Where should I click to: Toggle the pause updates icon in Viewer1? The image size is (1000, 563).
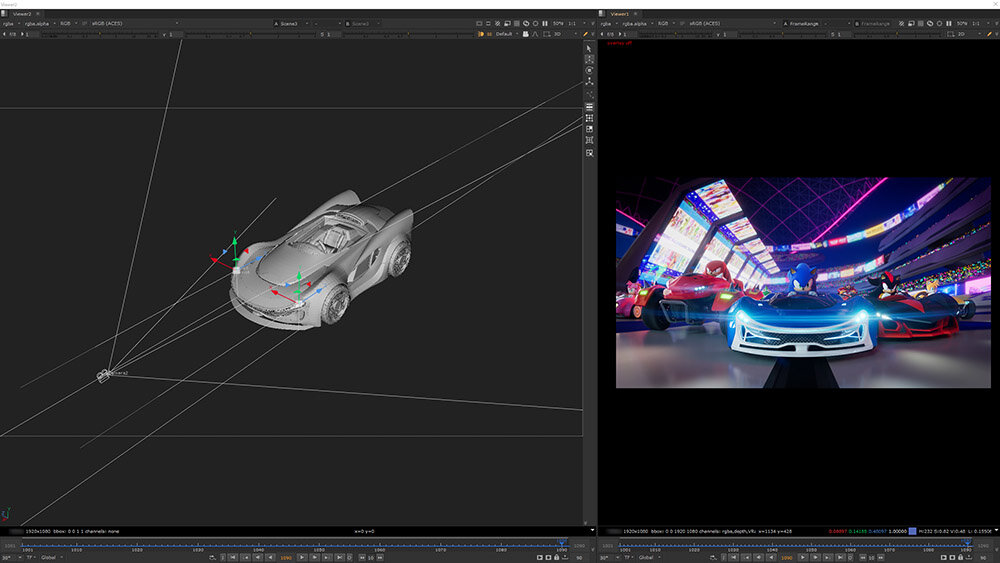click(x=948, y=24)
